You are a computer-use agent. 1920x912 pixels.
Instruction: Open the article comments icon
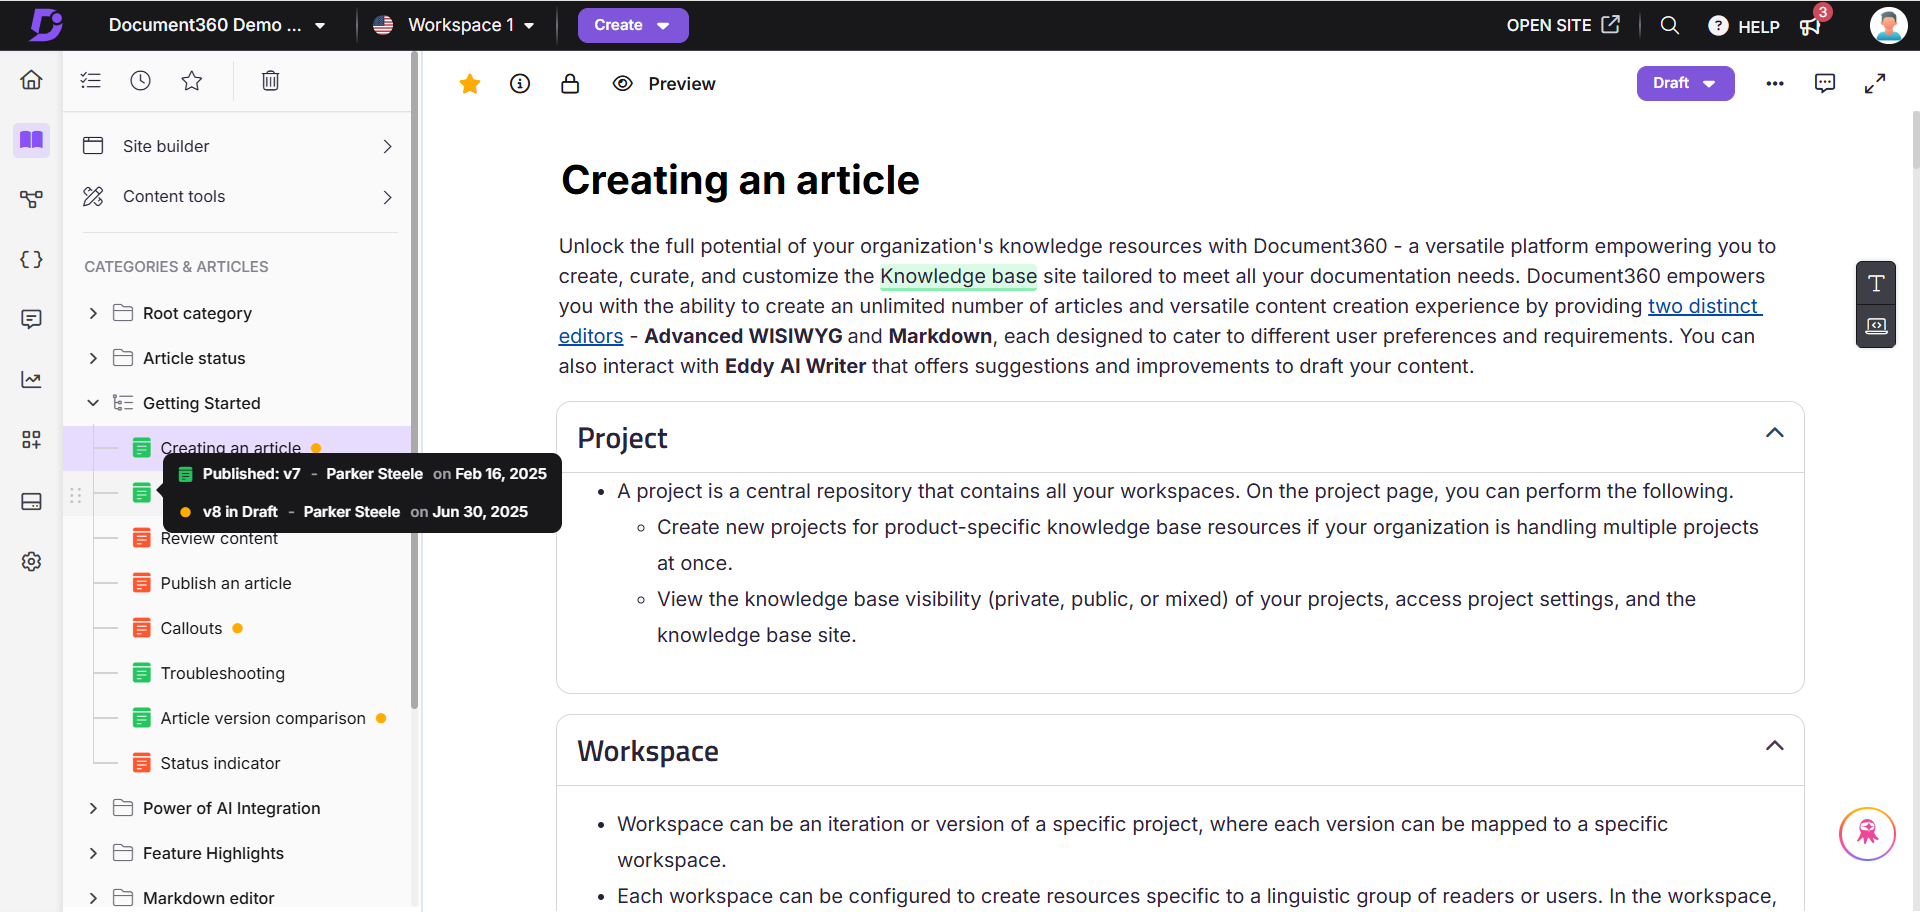[x=1825, y=83]
